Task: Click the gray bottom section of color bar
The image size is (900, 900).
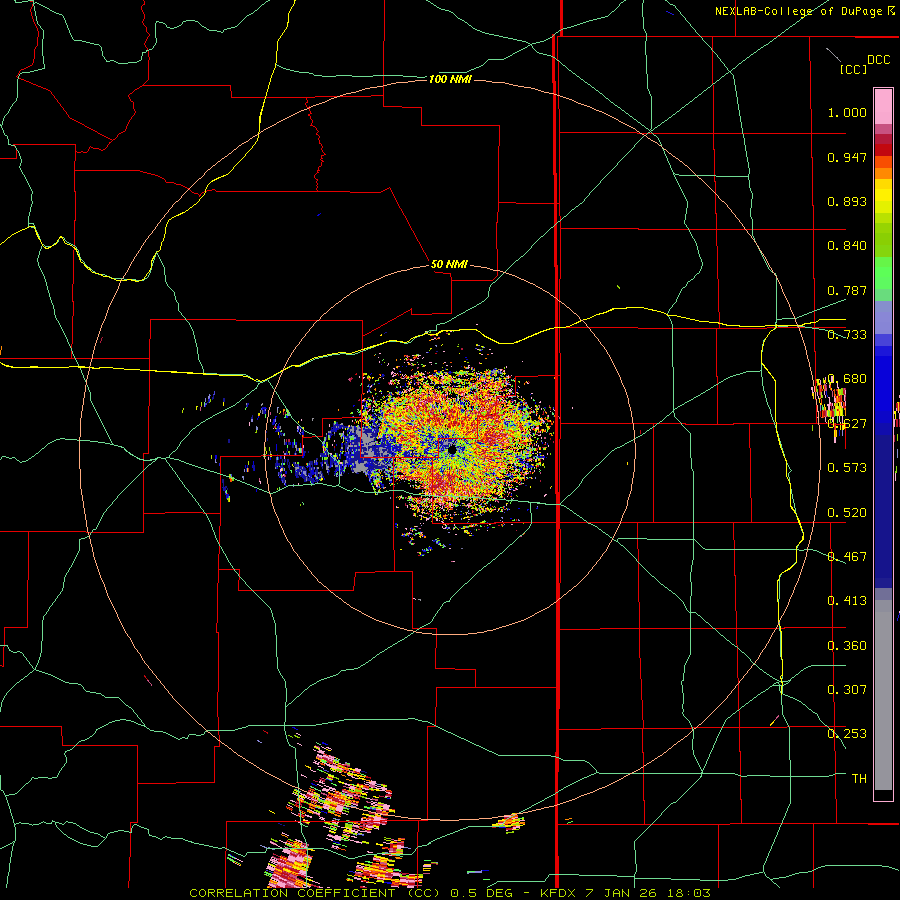Action: (x=883, y=695)
